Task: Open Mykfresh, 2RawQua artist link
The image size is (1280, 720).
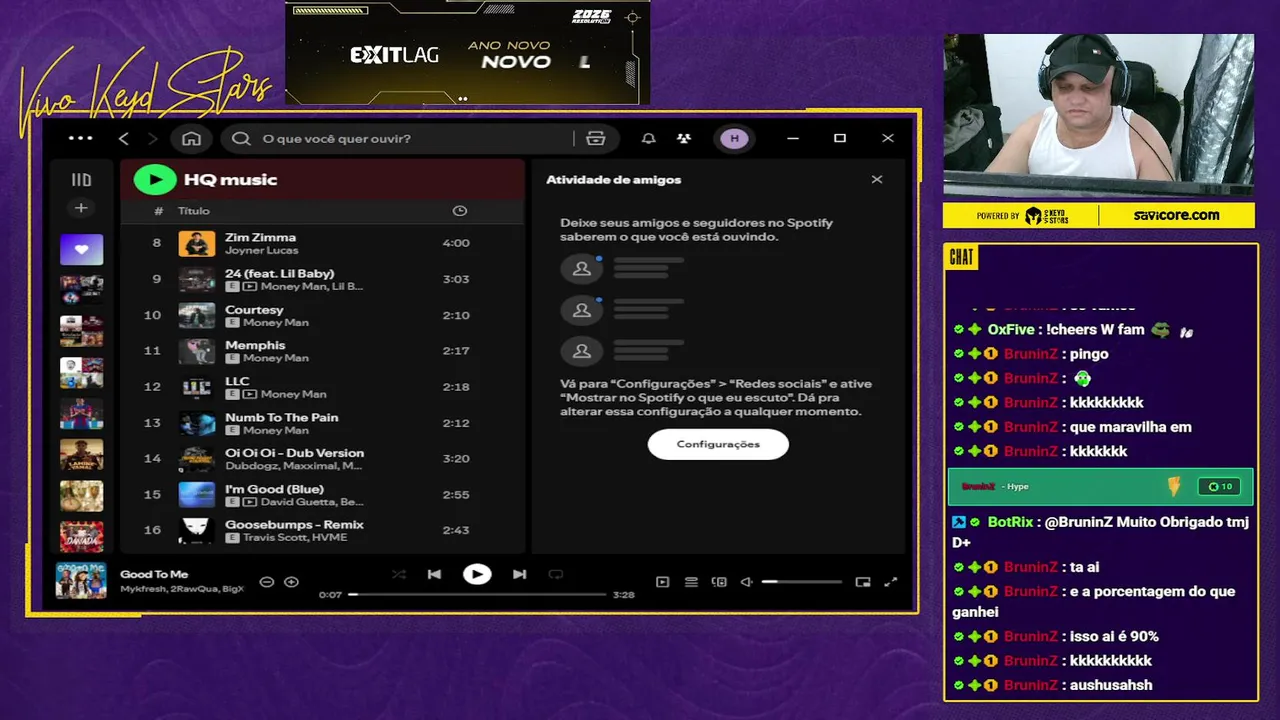Action: tap(181, 589)
